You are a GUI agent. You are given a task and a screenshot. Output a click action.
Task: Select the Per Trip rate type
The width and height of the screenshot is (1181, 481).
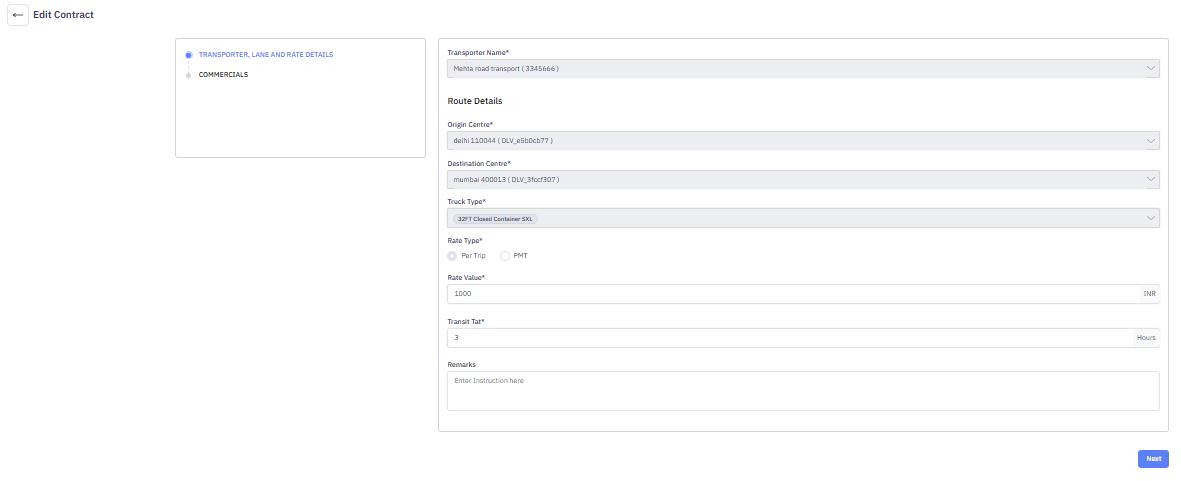(x=453, y=256)
